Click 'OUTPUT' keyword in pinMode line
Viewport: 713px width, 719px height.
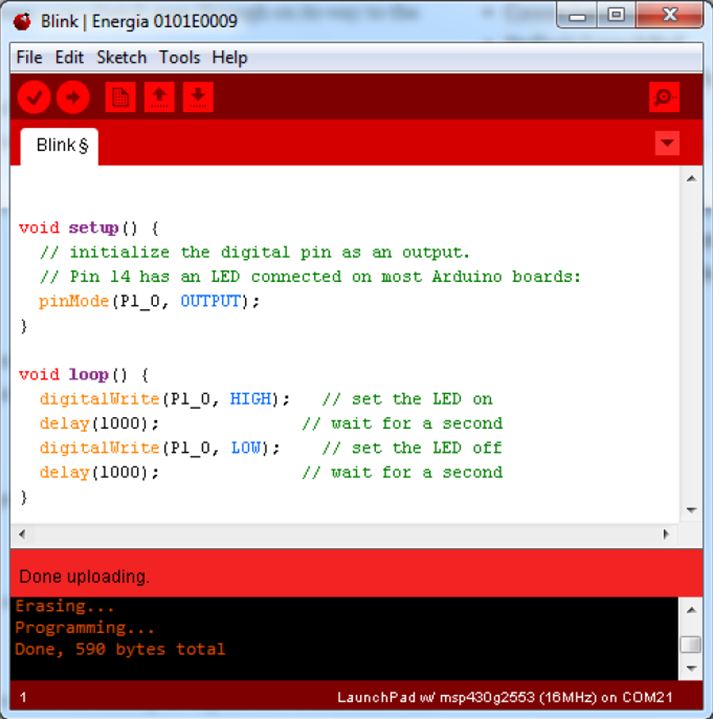tap(210, 302)
